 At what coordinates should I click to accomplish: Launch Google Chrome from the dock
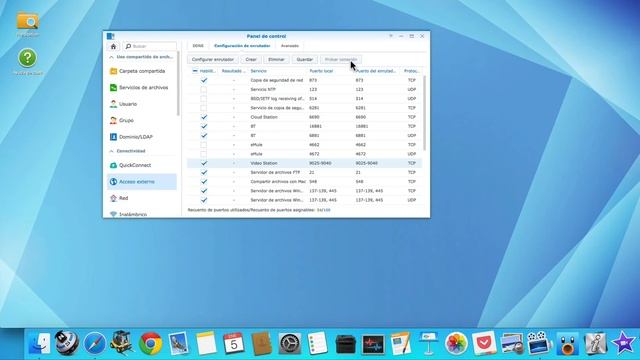[150, 343]
